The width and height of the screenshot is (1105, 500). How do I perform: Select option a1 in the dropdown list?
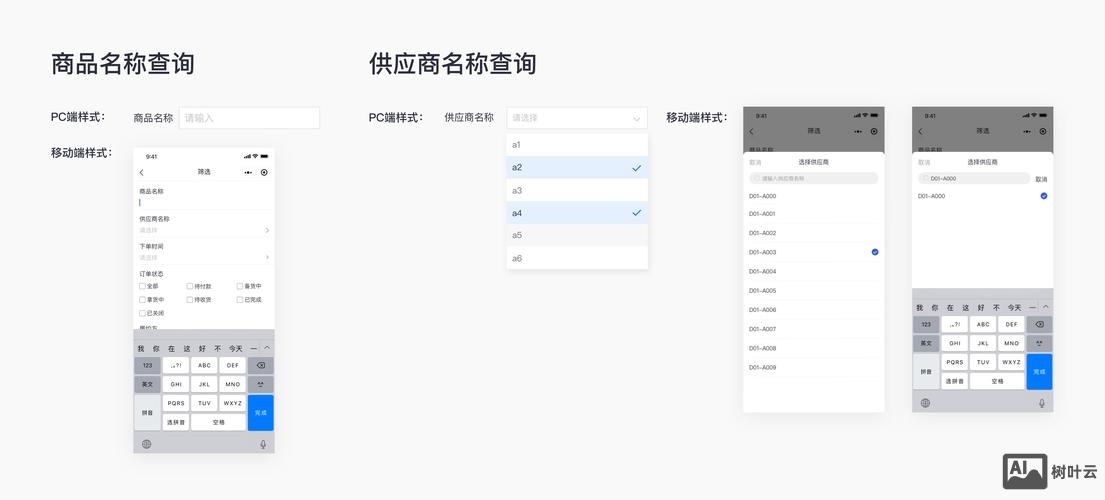pos(576,145)
